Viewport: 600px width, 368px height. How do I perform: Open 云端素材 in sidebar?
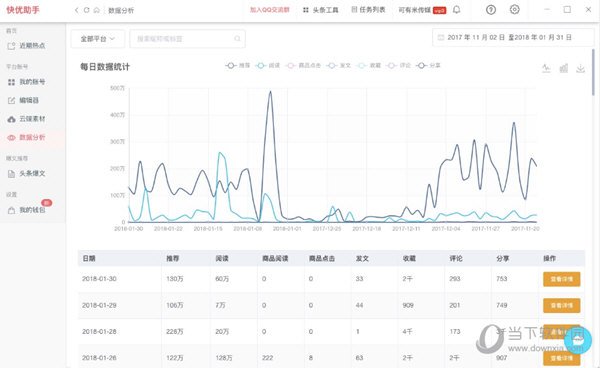tap(32, 119)
